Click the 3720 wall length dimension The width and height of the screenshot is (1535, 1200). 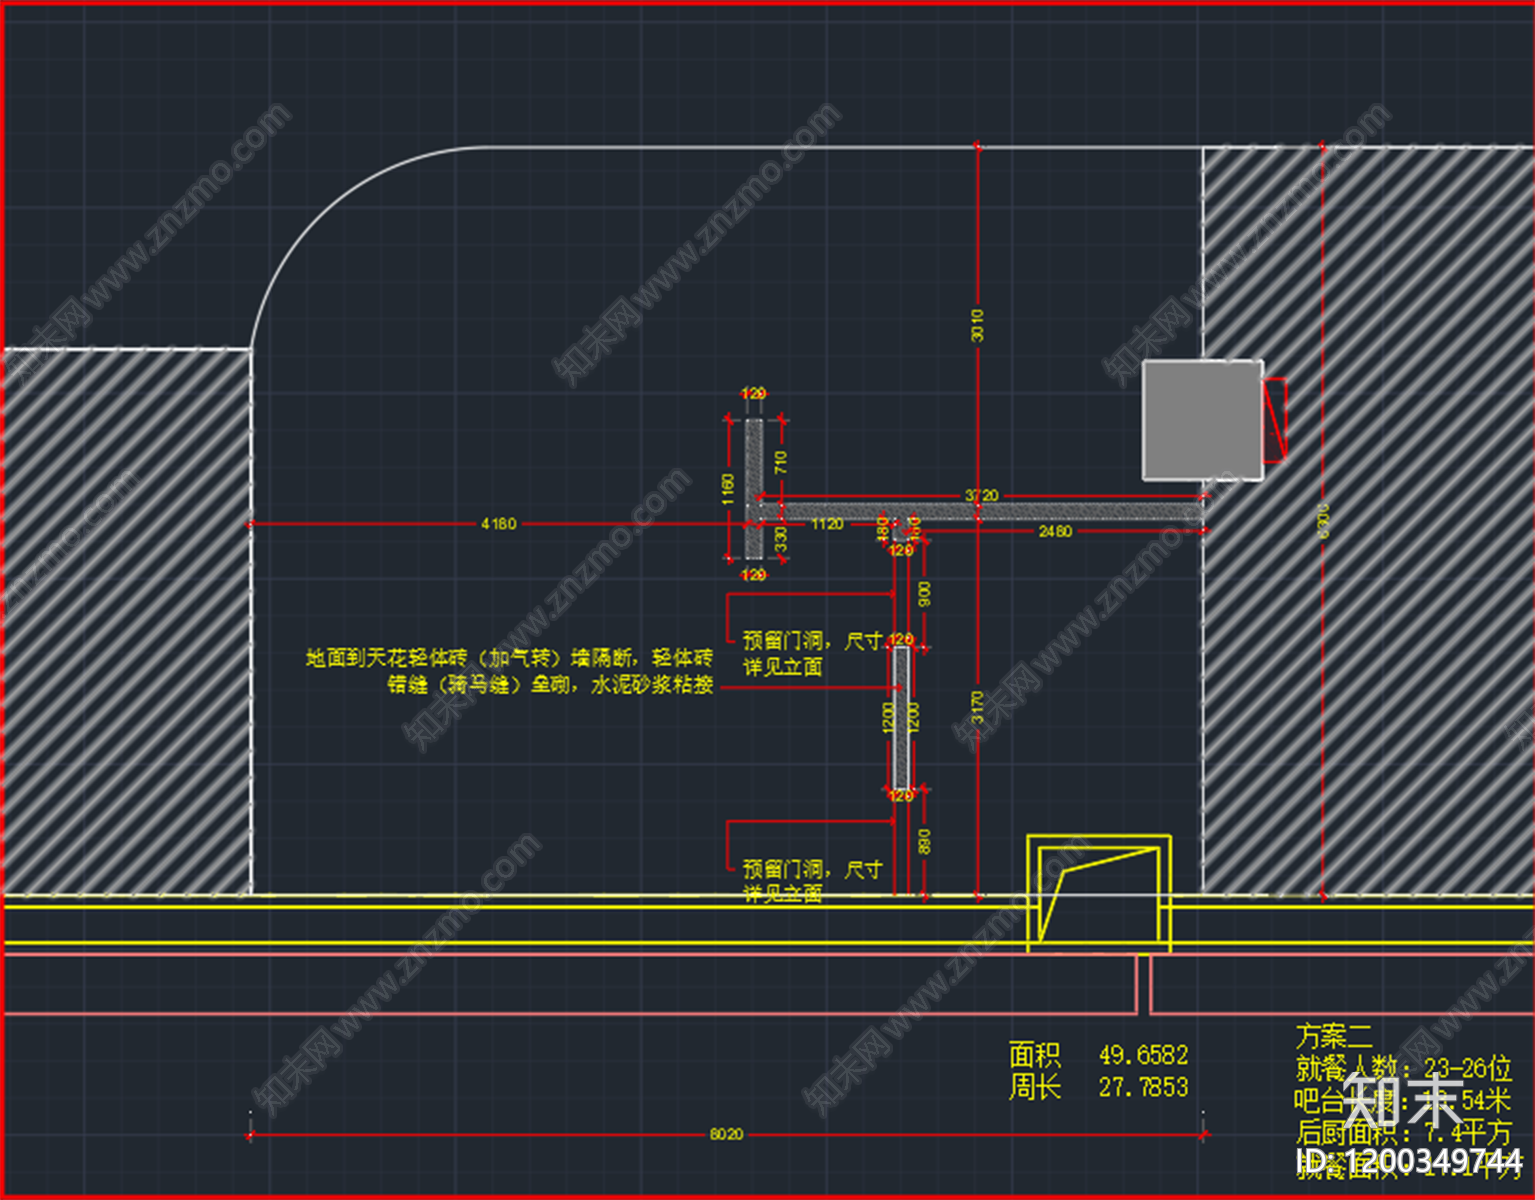click(x=981, y=495)
